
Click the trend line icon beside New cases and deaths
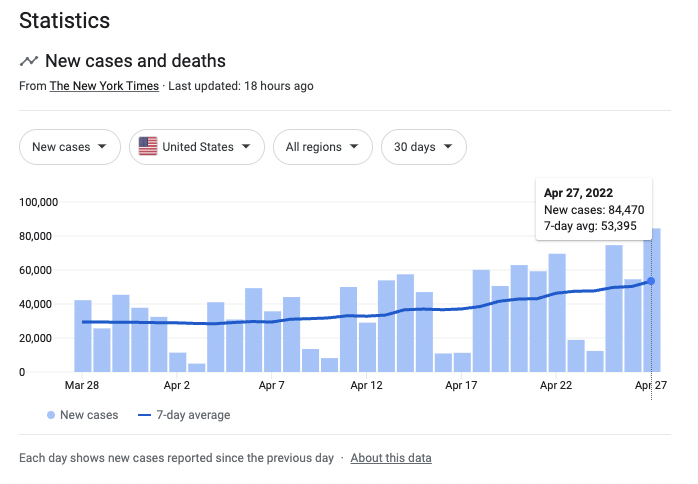[29, 61]
